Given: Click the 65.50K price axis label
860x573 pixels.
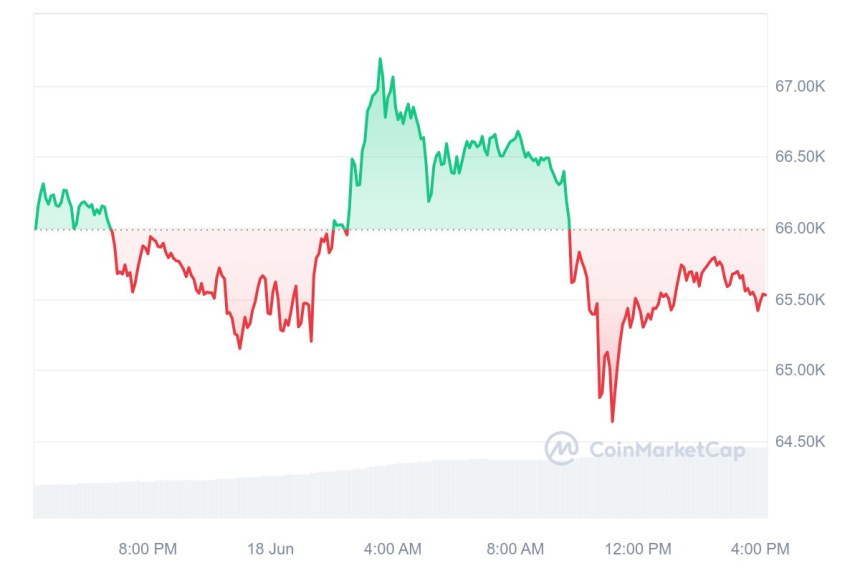Looking at the screenshot, I should tap(800, 300).
